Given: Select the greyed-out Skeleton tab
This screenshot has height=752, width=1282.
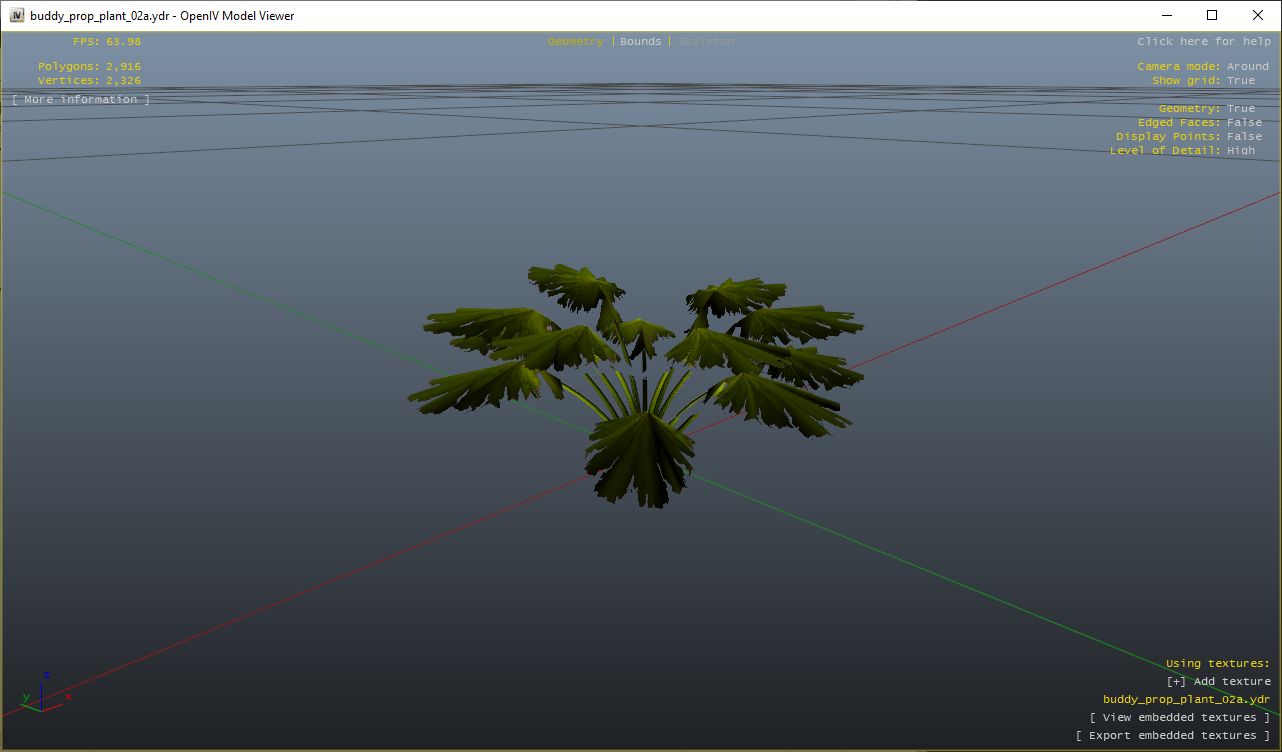Looking at the screenshot, I should 706,42.
